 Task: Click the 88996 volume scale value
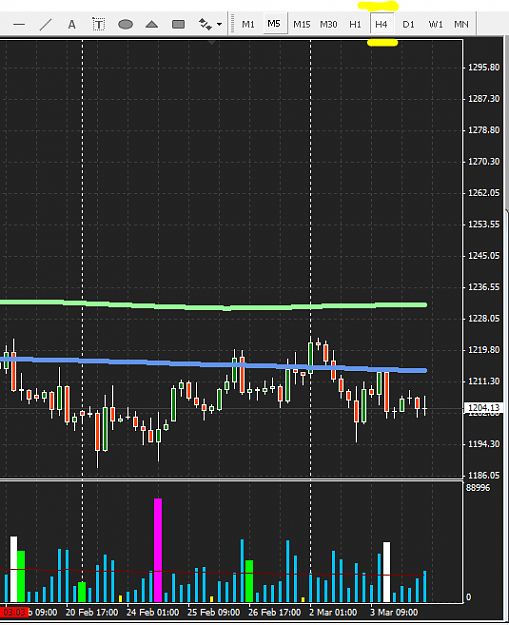(x=478, y=488)
